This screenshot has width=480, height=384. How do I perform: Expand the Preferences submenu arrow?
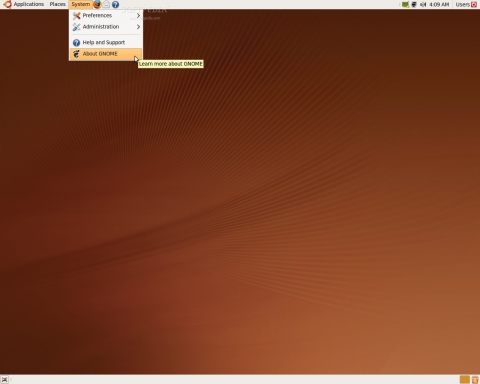[138, 15]
